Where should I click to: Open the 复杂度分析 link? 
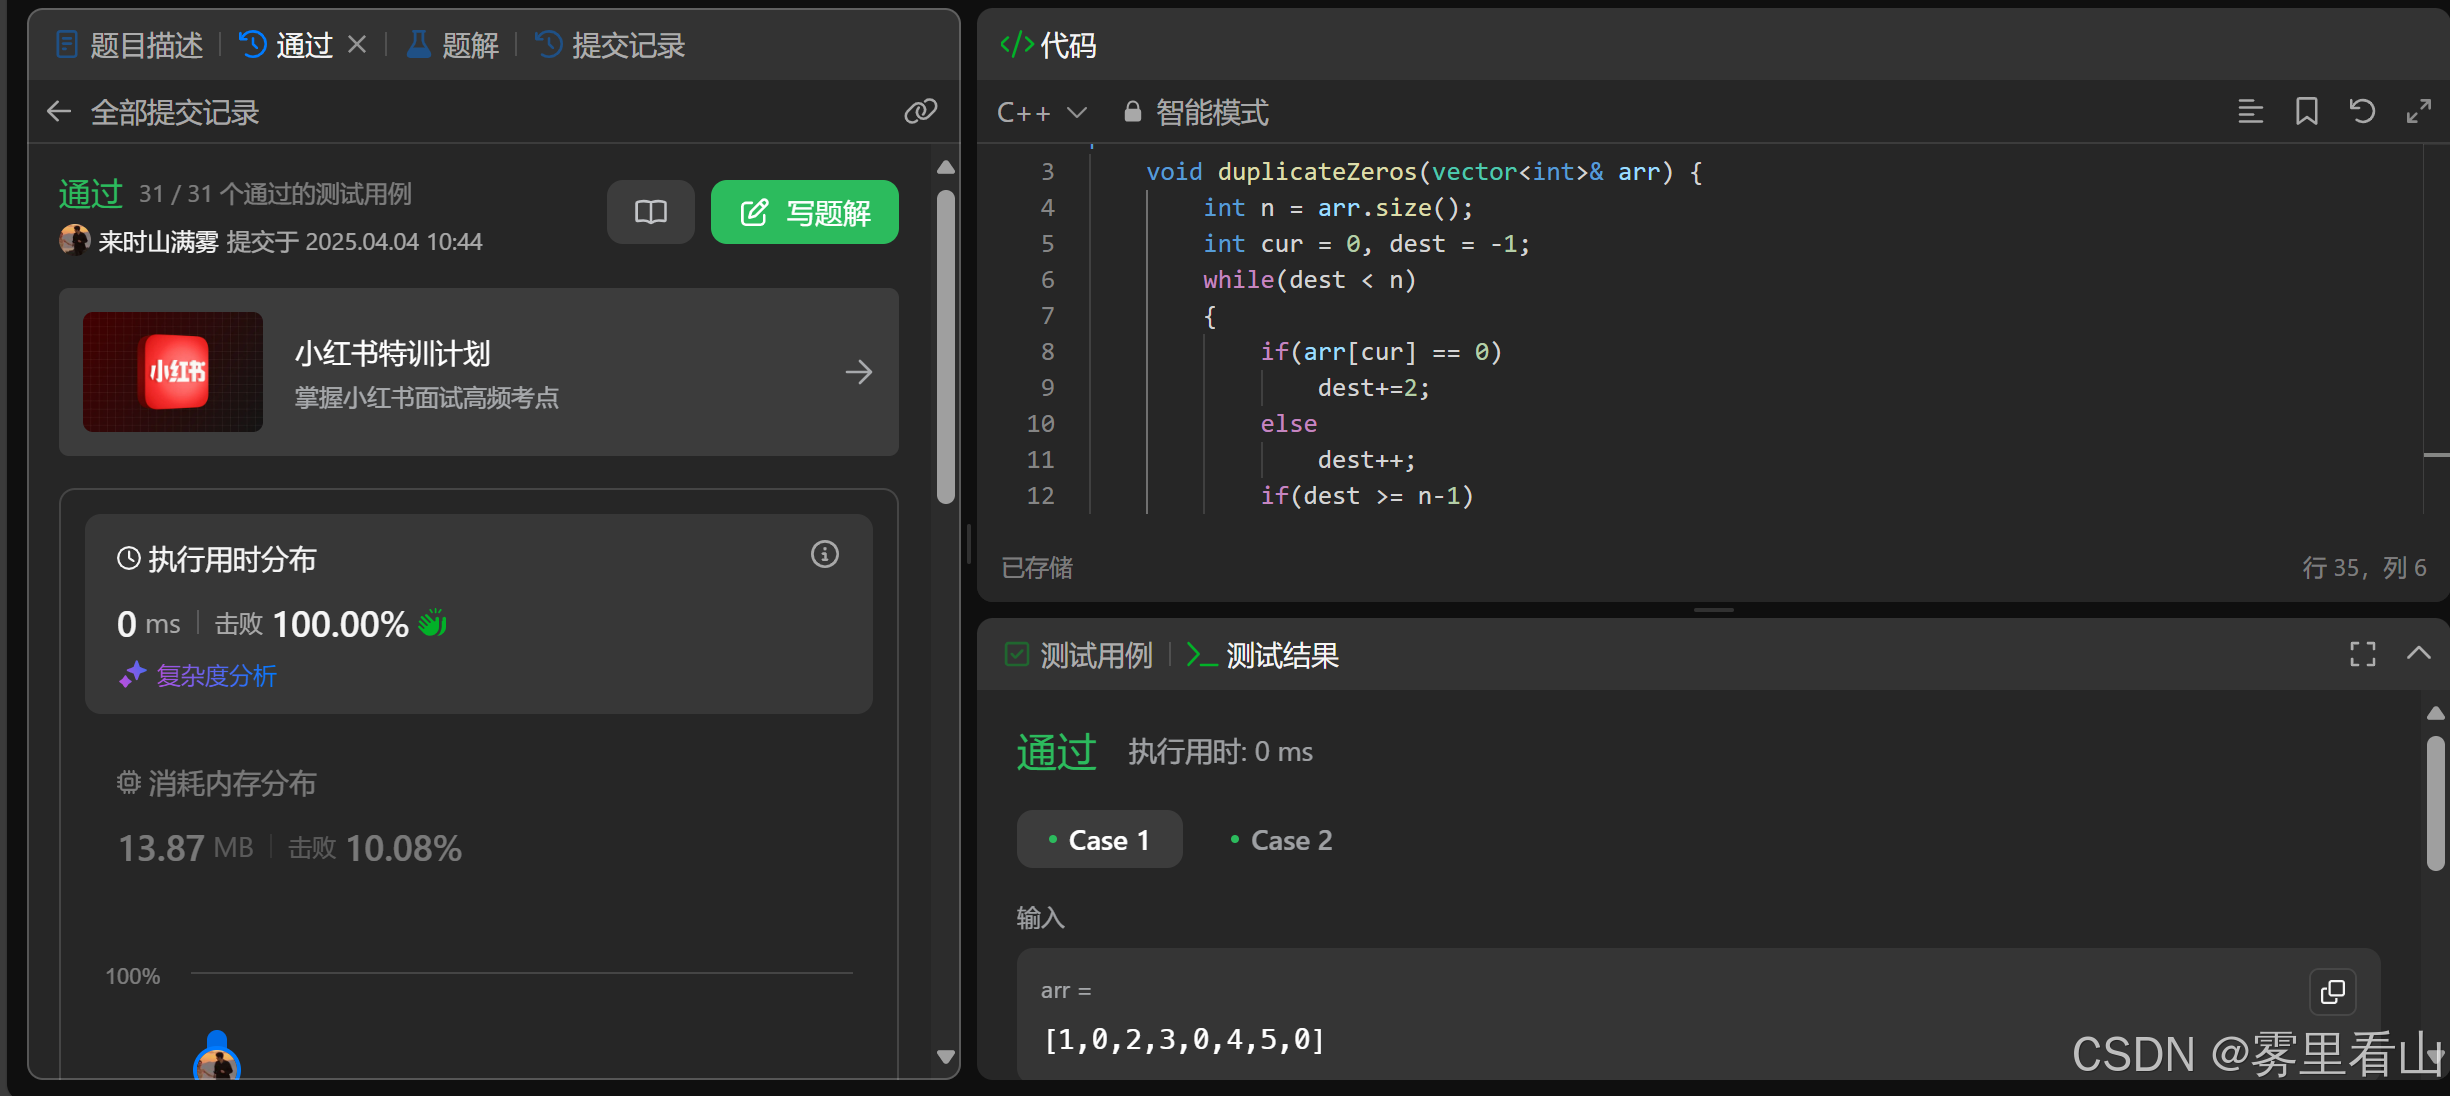point(215,676)
